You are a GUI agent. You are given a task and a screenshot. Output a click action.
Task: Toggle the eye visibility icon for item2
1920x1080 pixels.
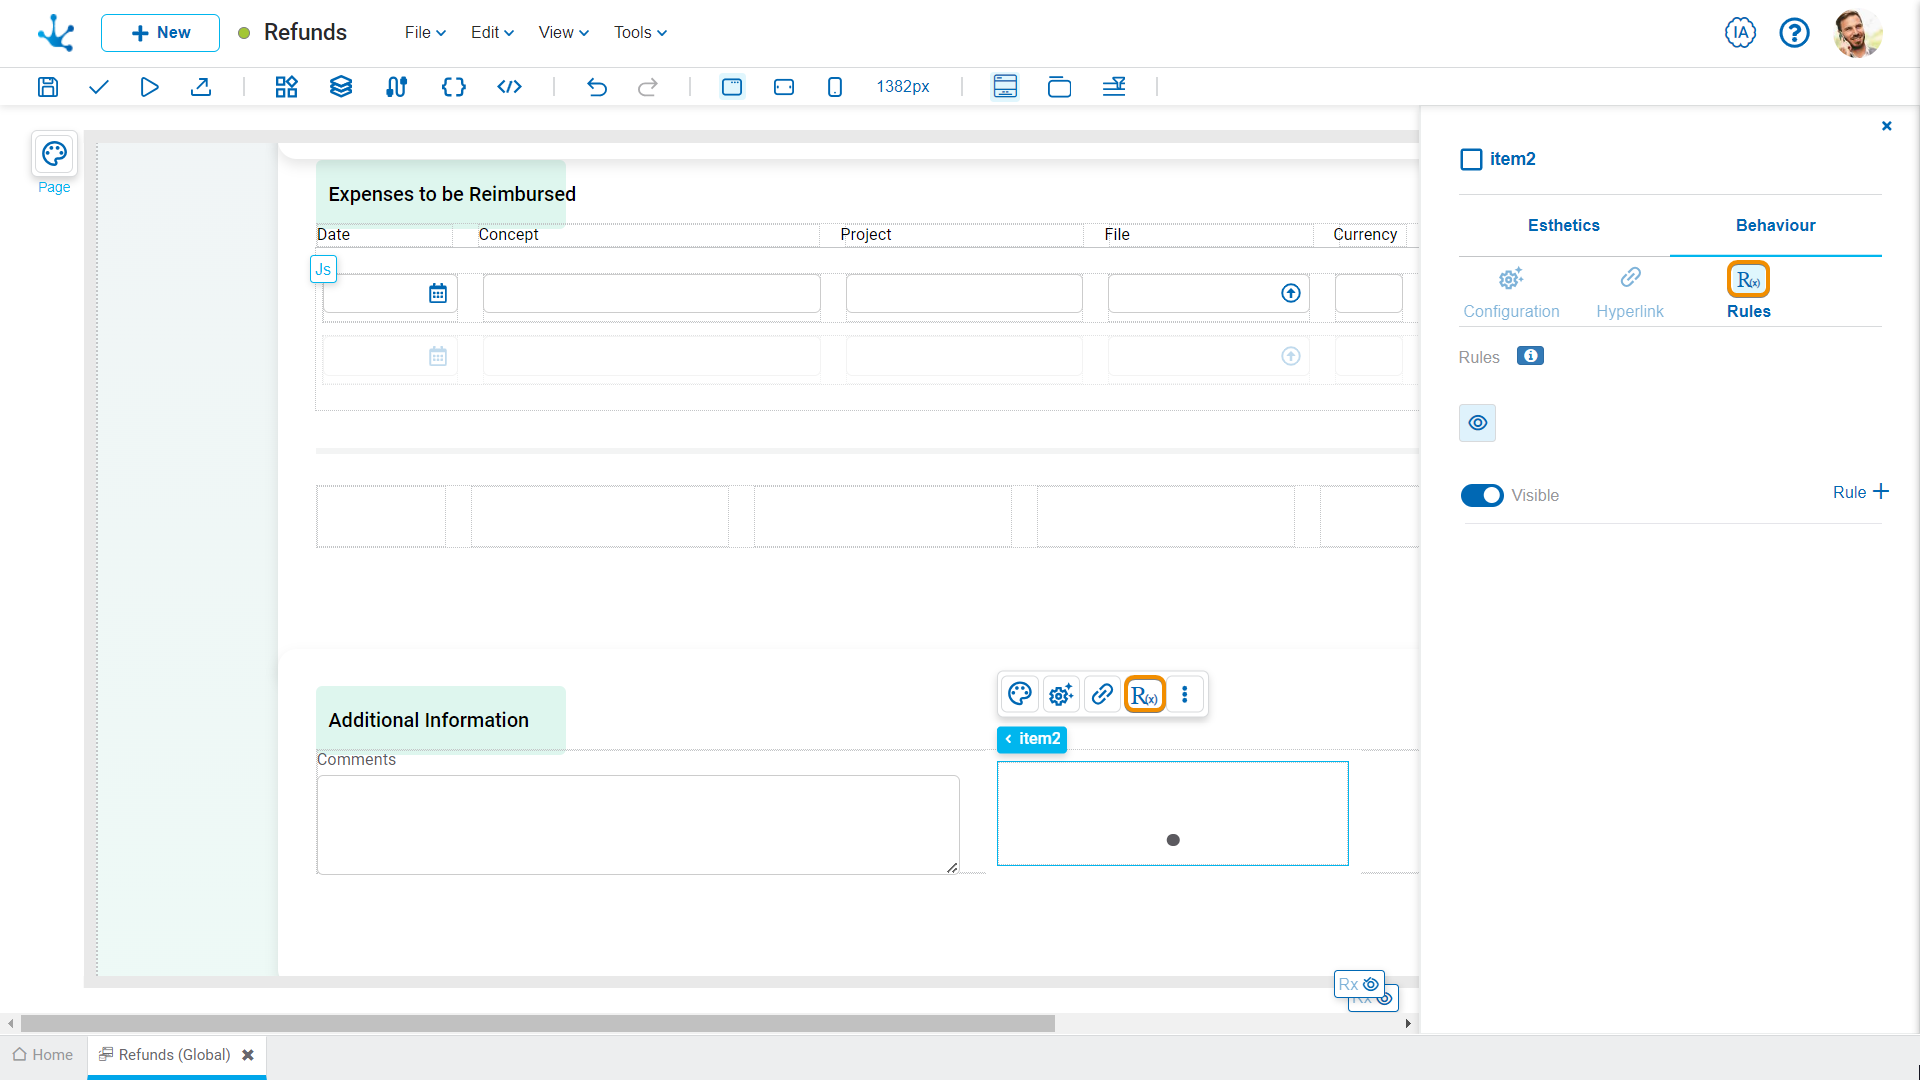[1478, 422]
